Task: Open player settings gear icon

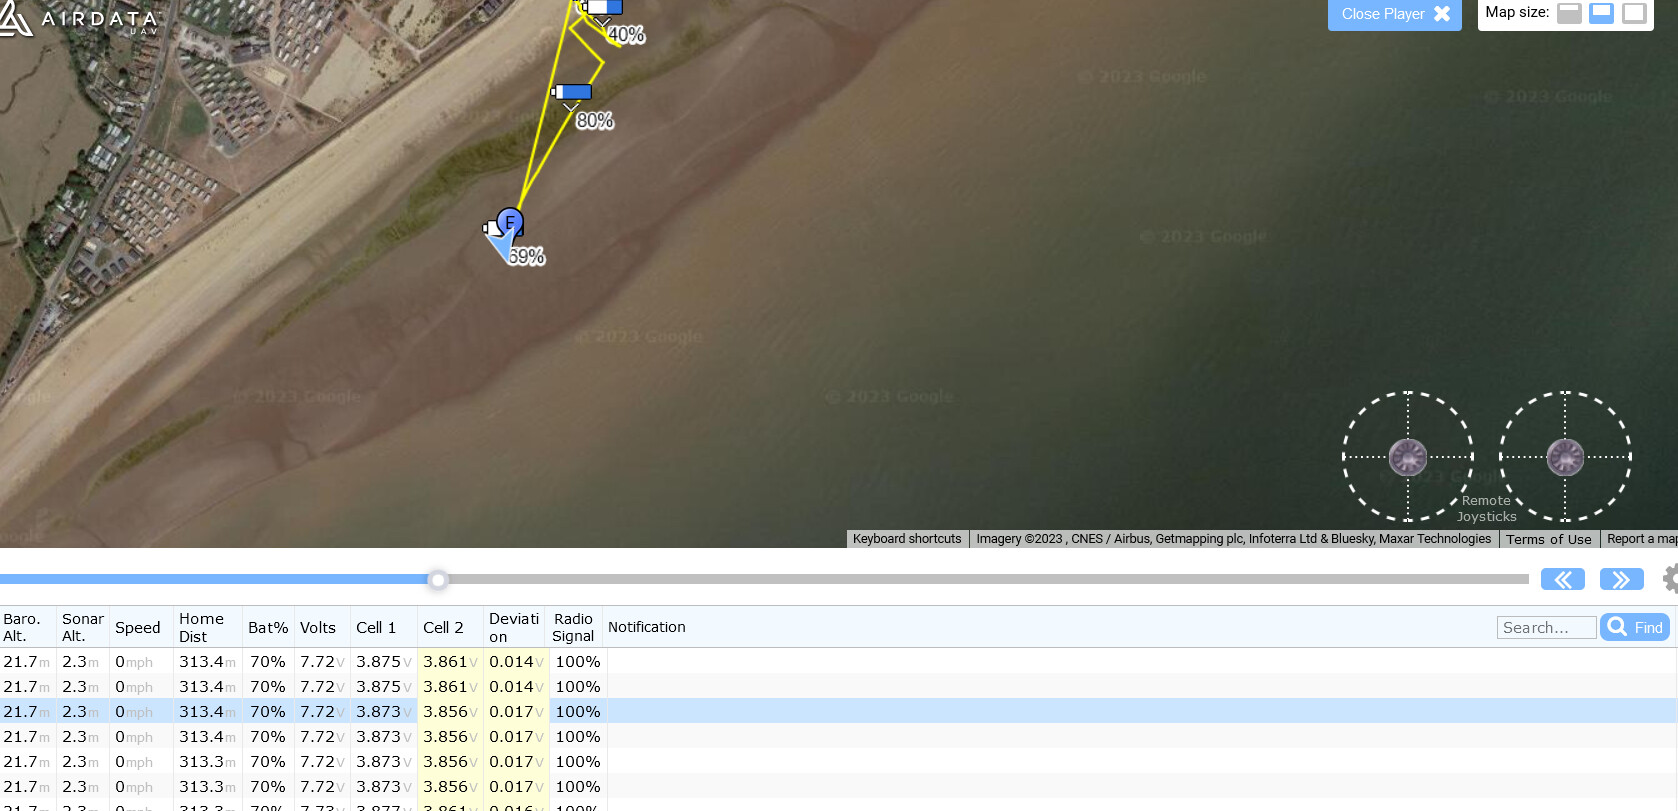Action: (1670, 579)
